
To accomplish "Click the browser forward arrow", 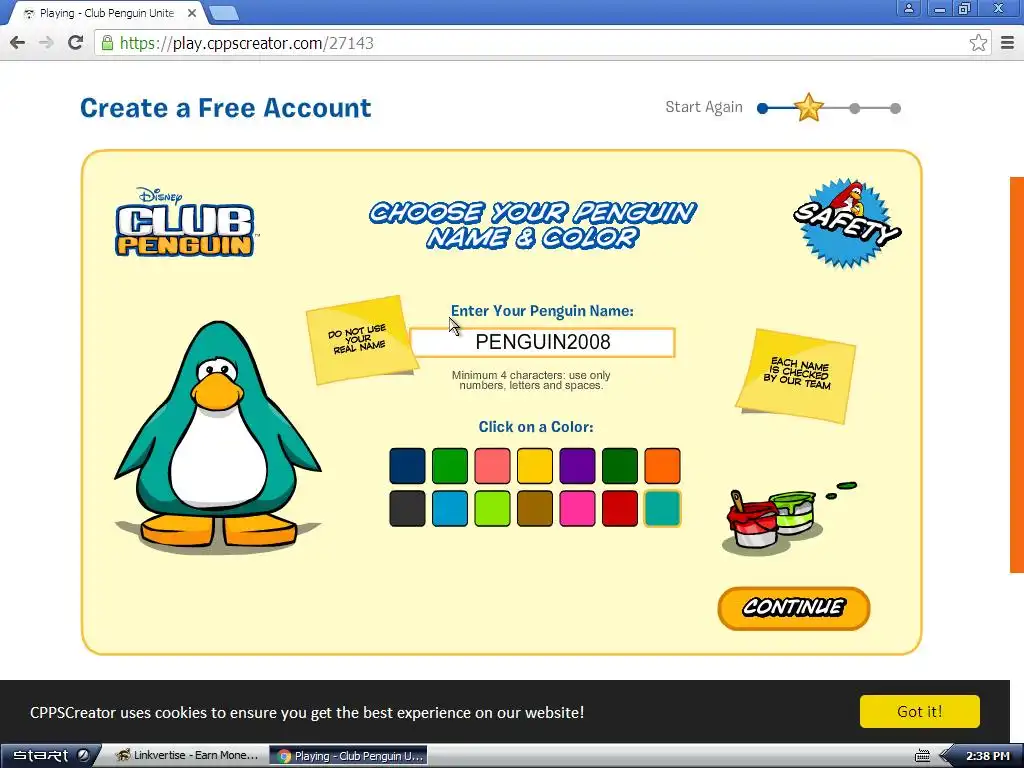I will pyautogui.click(x=46, y=43).
